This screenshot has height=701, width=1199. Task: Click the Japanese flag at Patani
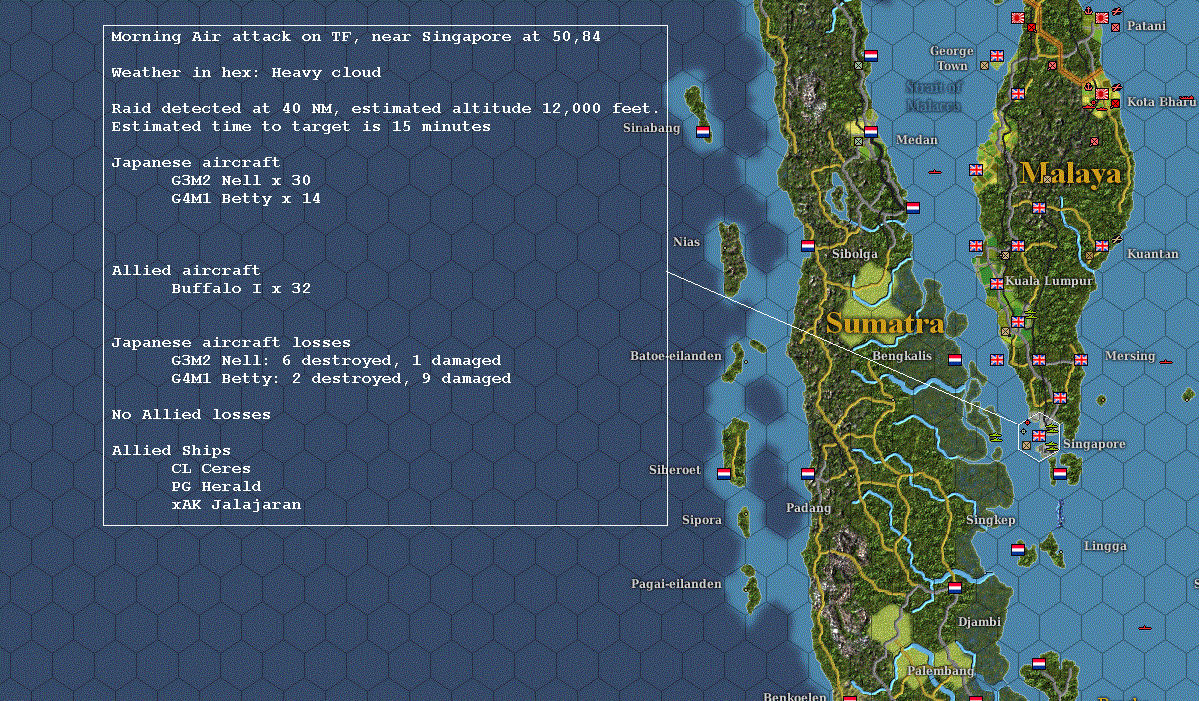click(1102, 18)
